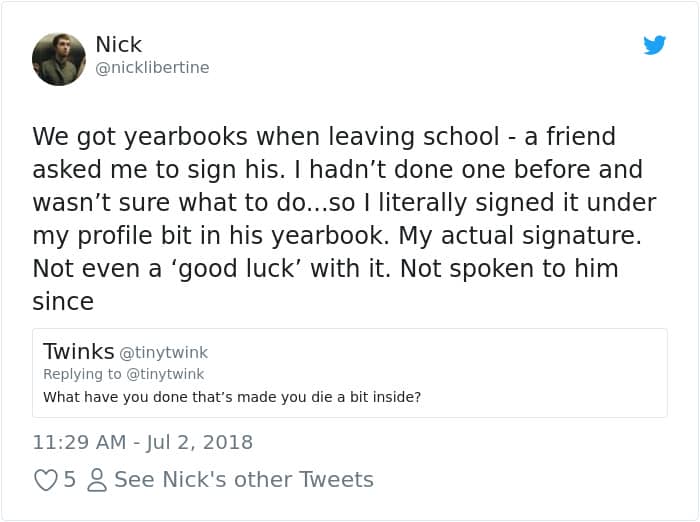The height and width of the screenshot is (522, 700).
Task: Click @tinytwink handle beside Twinks name
Action: [x=164, y=352]
